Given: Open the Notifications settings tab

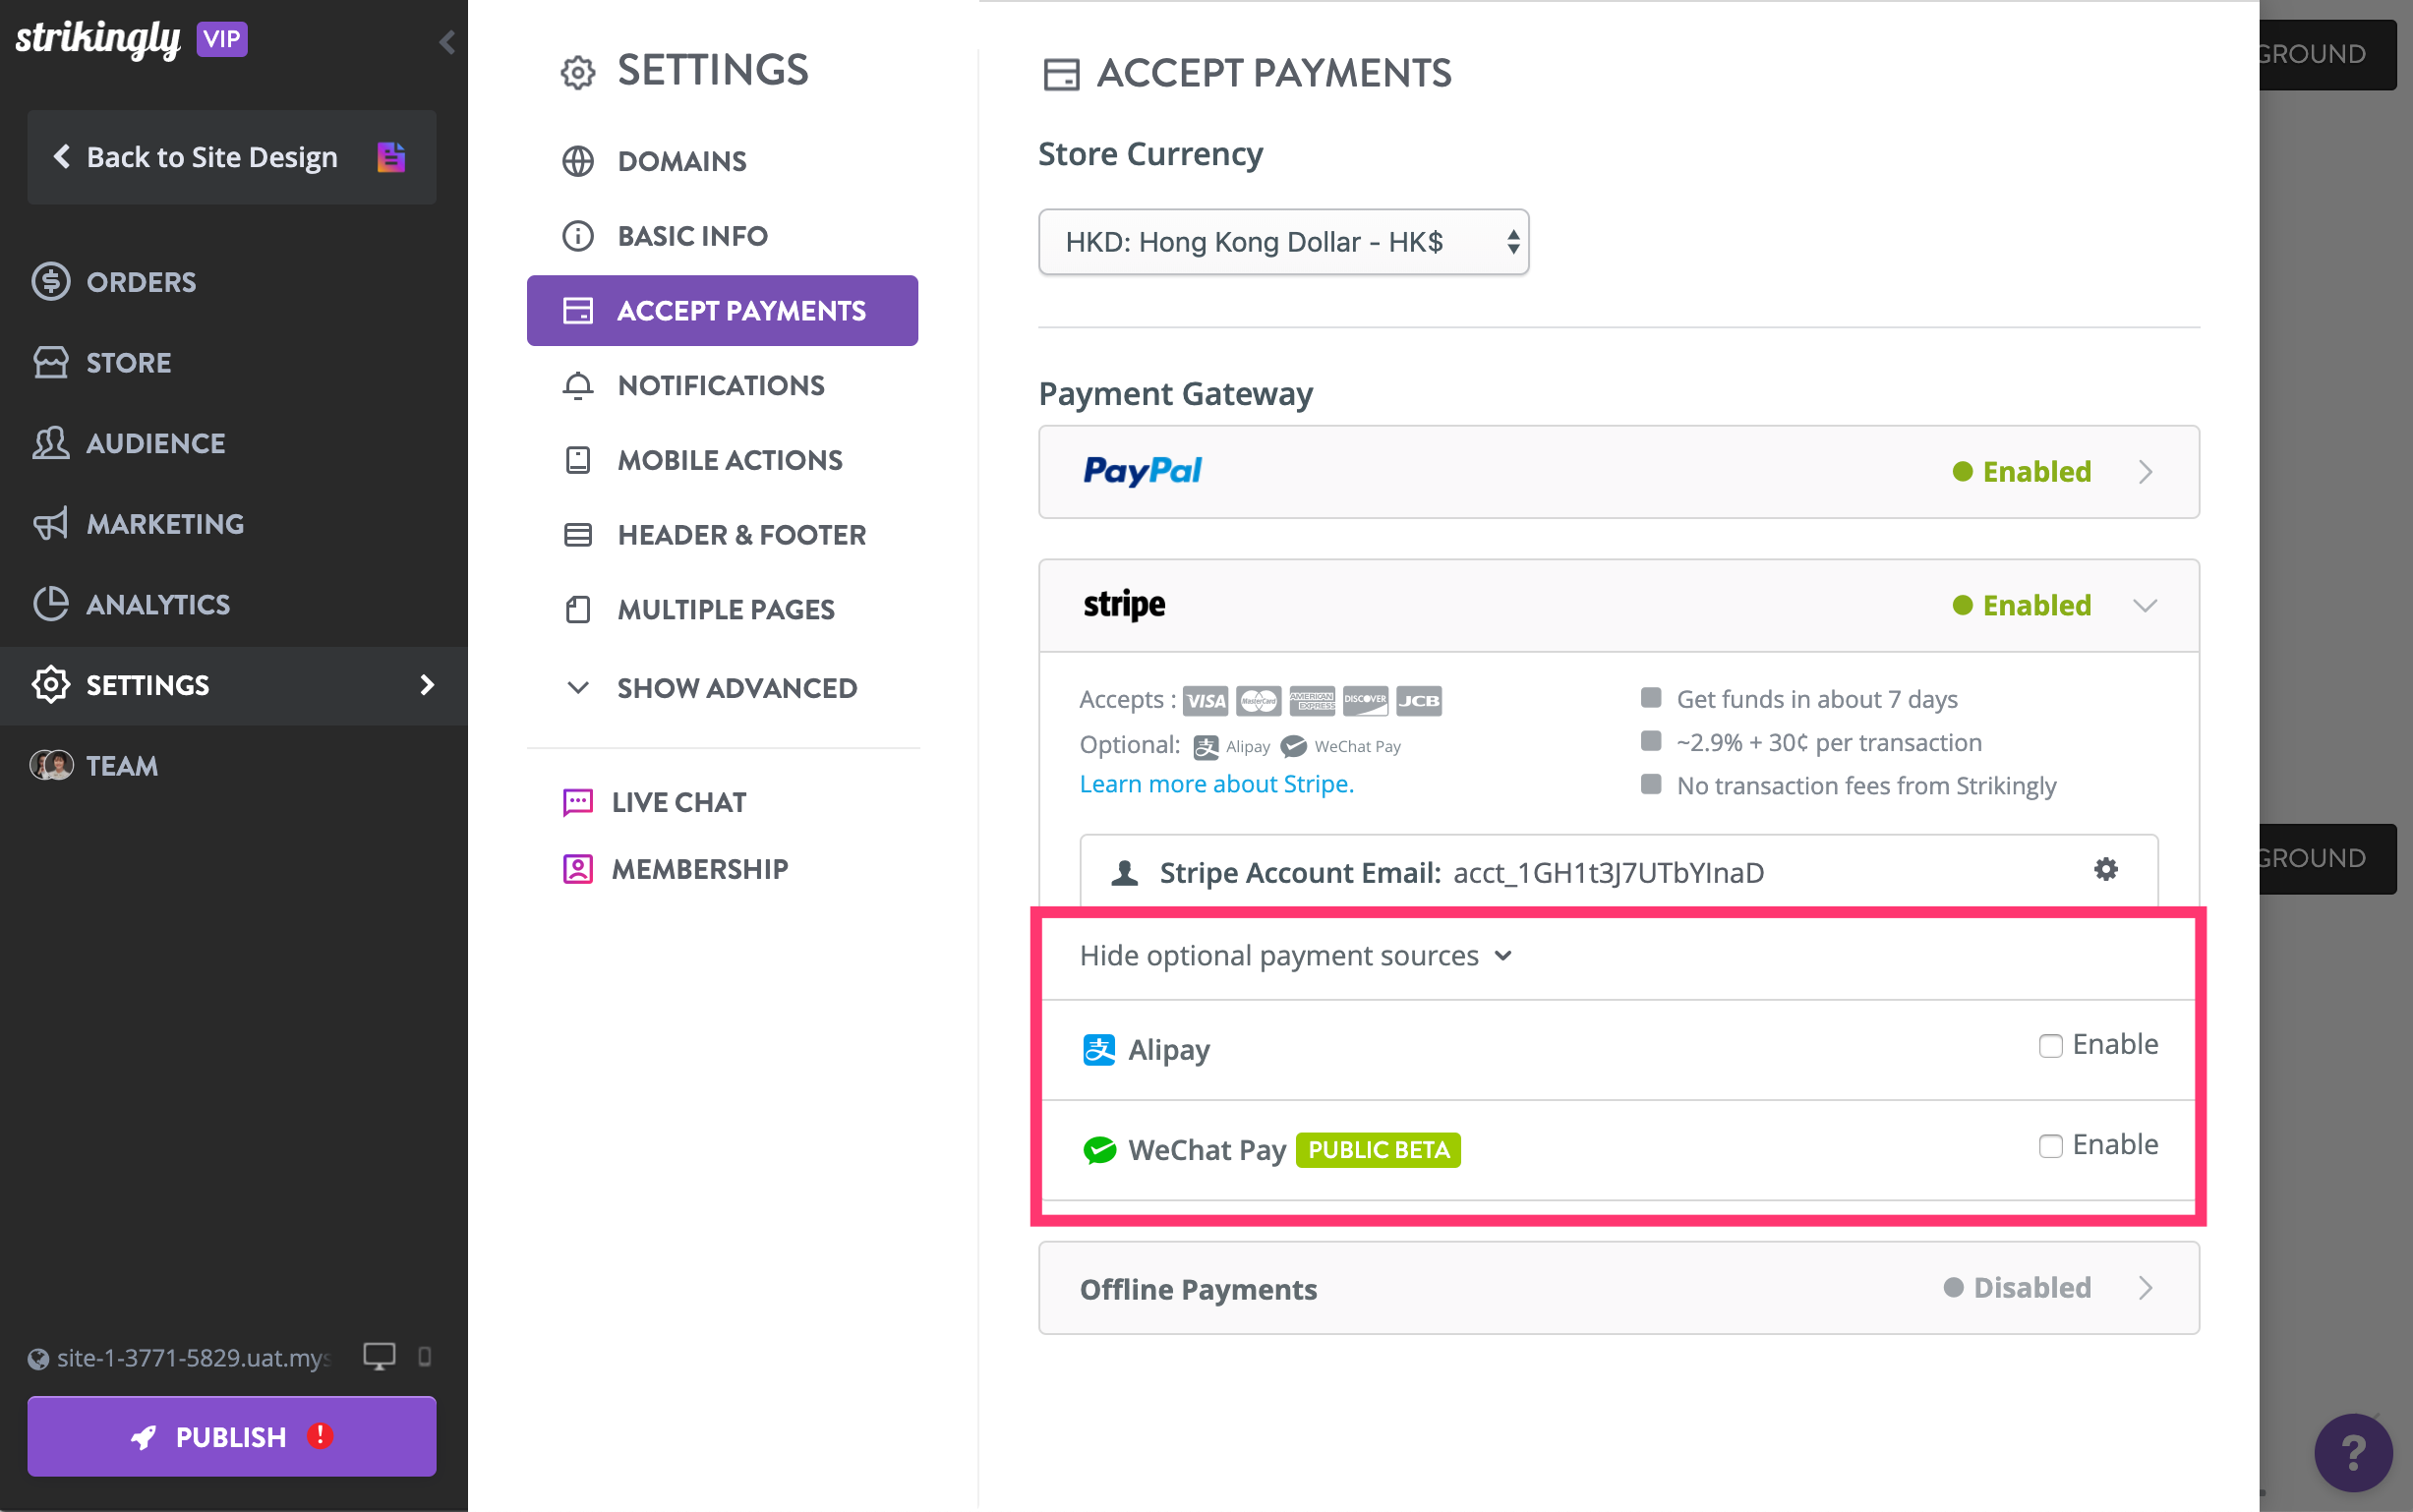Looking at the screenshot, I should pos(722,385).
